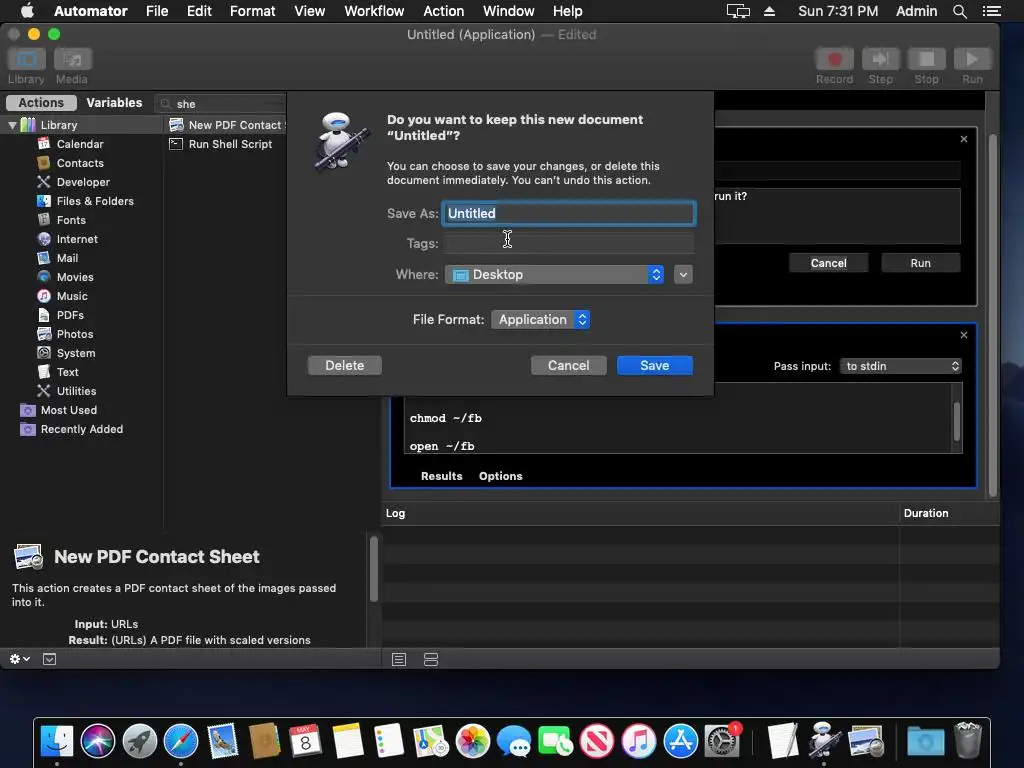Show the workflow log view icon
Screen dimensions: 1024x768
(x=399, y=659)
